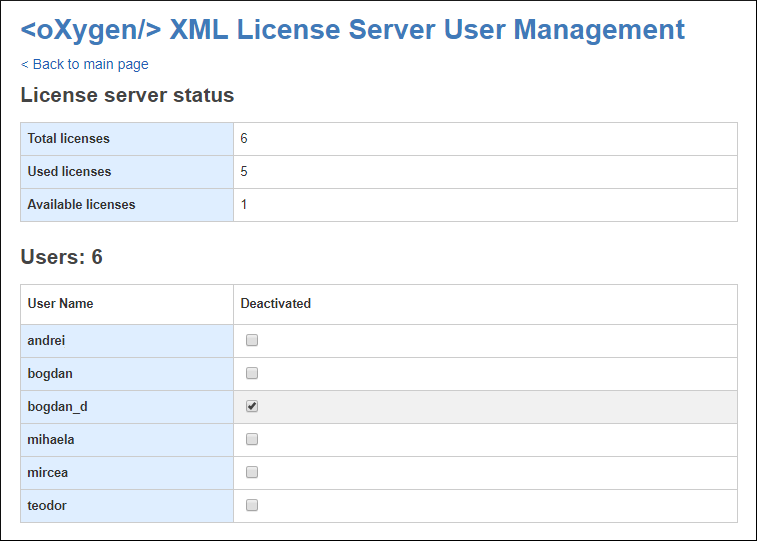757x541 pixels.
Task: Select the mircea user name cell
Action: pos(48,472)
